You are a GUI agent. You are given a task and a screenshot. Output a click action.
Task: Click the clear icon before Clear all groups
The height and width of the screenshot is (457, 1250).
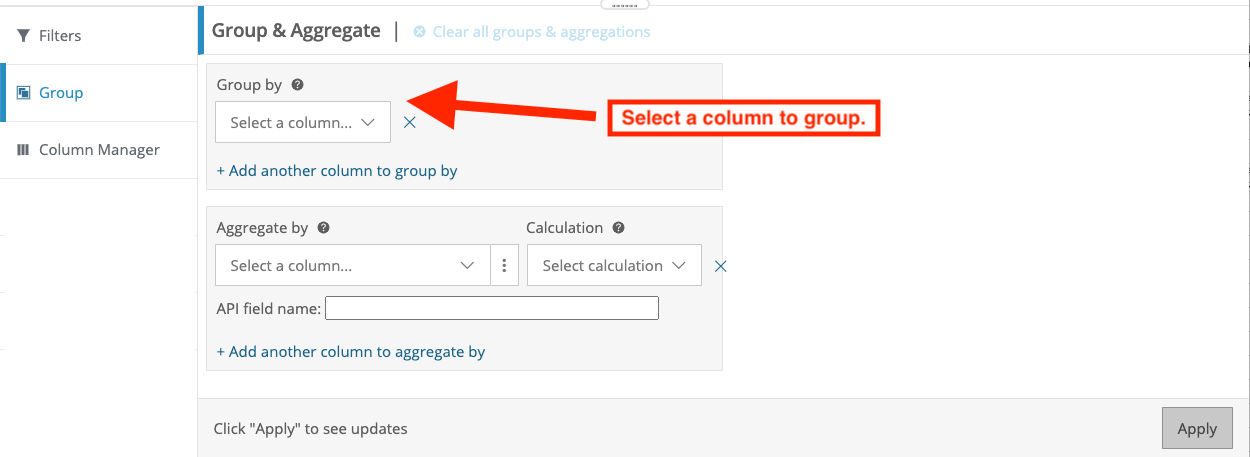pos(419,32)
